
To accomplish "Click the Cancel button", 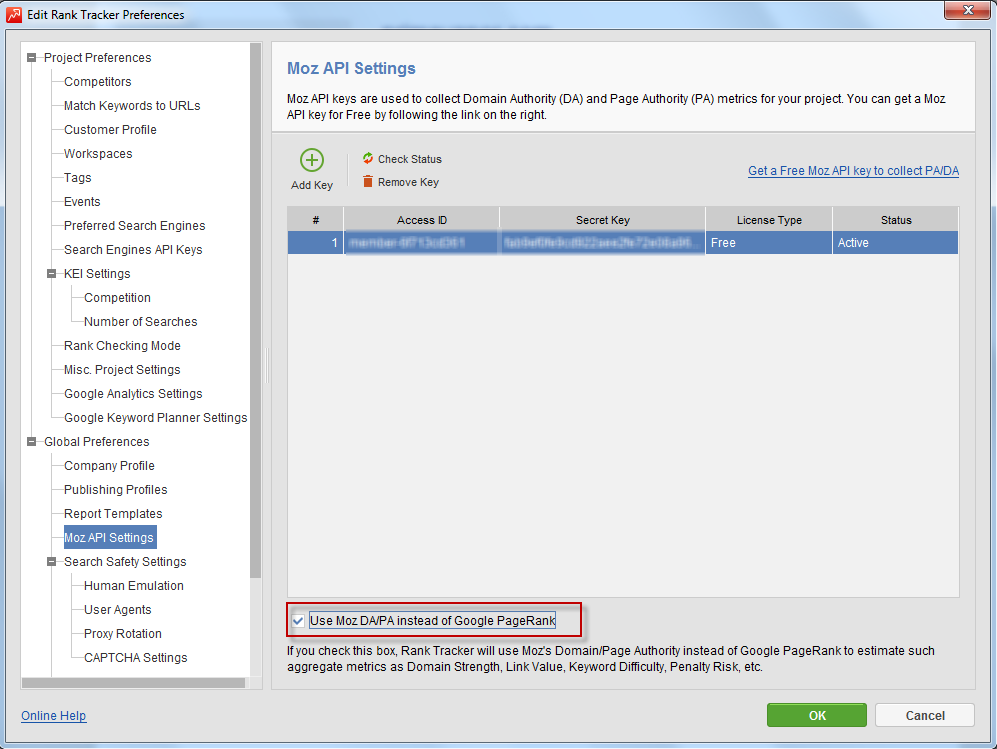I will pyautogui.click(x=925, y=715).
